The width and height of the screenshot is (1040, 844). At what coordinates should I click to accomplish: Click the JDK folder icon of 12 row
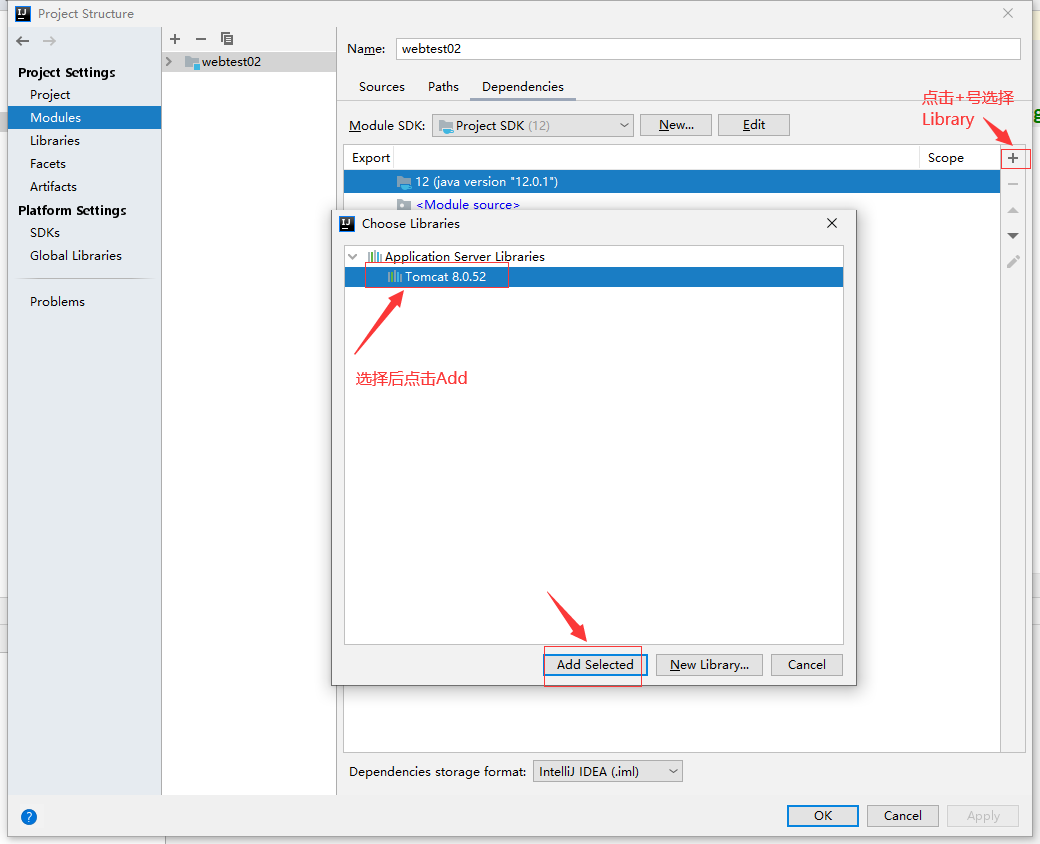(404, 182)
